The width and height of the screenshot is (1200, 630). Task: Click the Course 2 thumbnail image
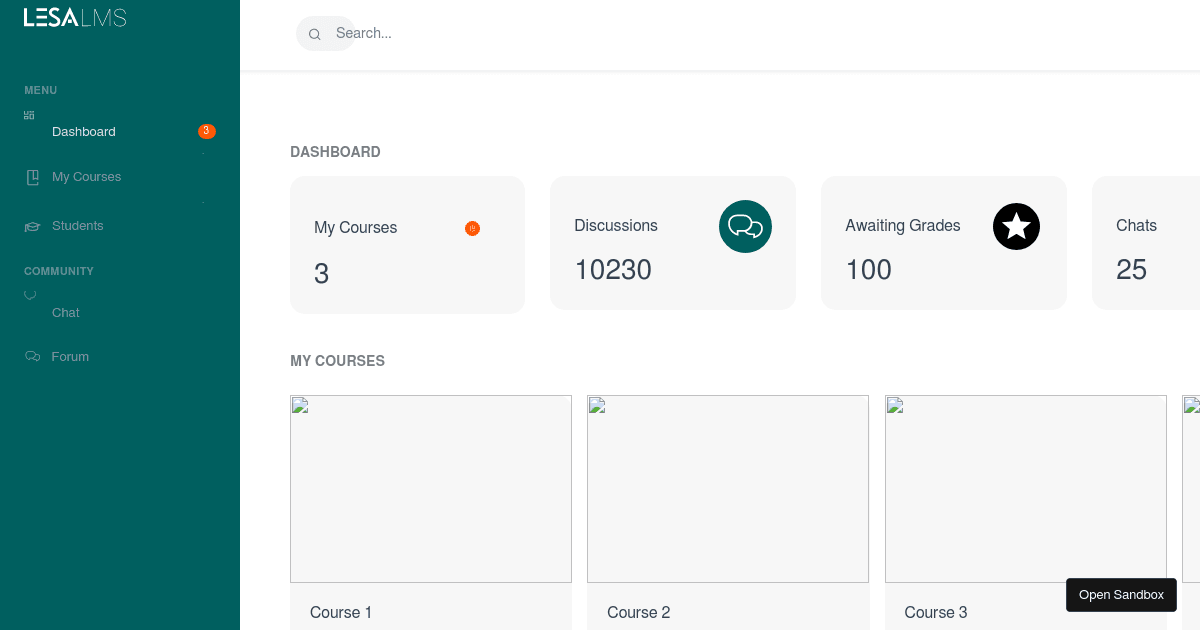click(727, 489)
